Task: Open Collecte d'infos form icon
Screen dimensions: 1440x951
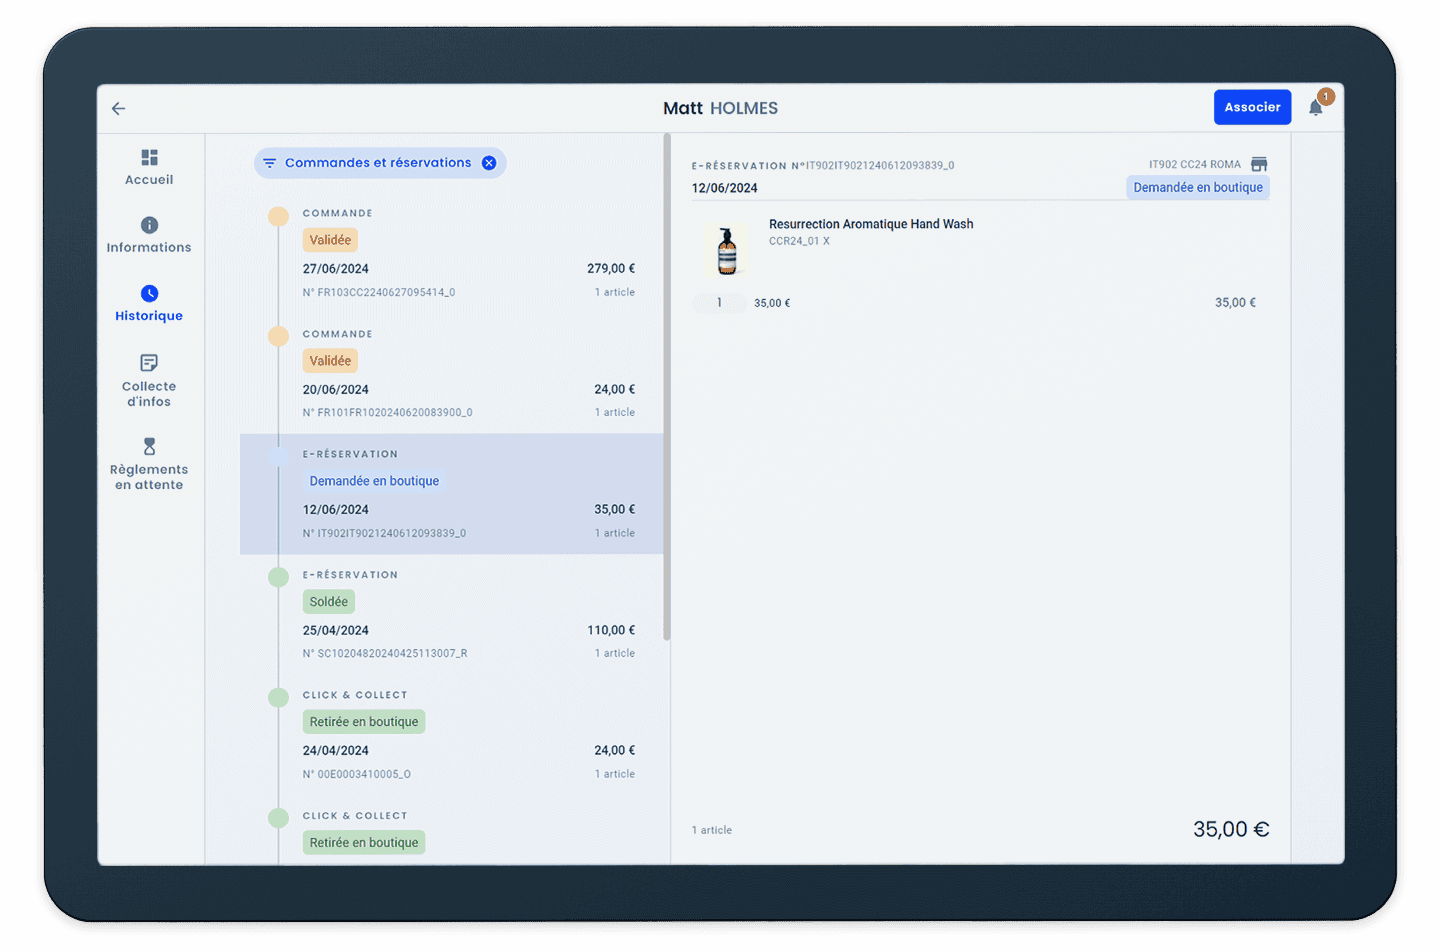Action: point(149,362)
